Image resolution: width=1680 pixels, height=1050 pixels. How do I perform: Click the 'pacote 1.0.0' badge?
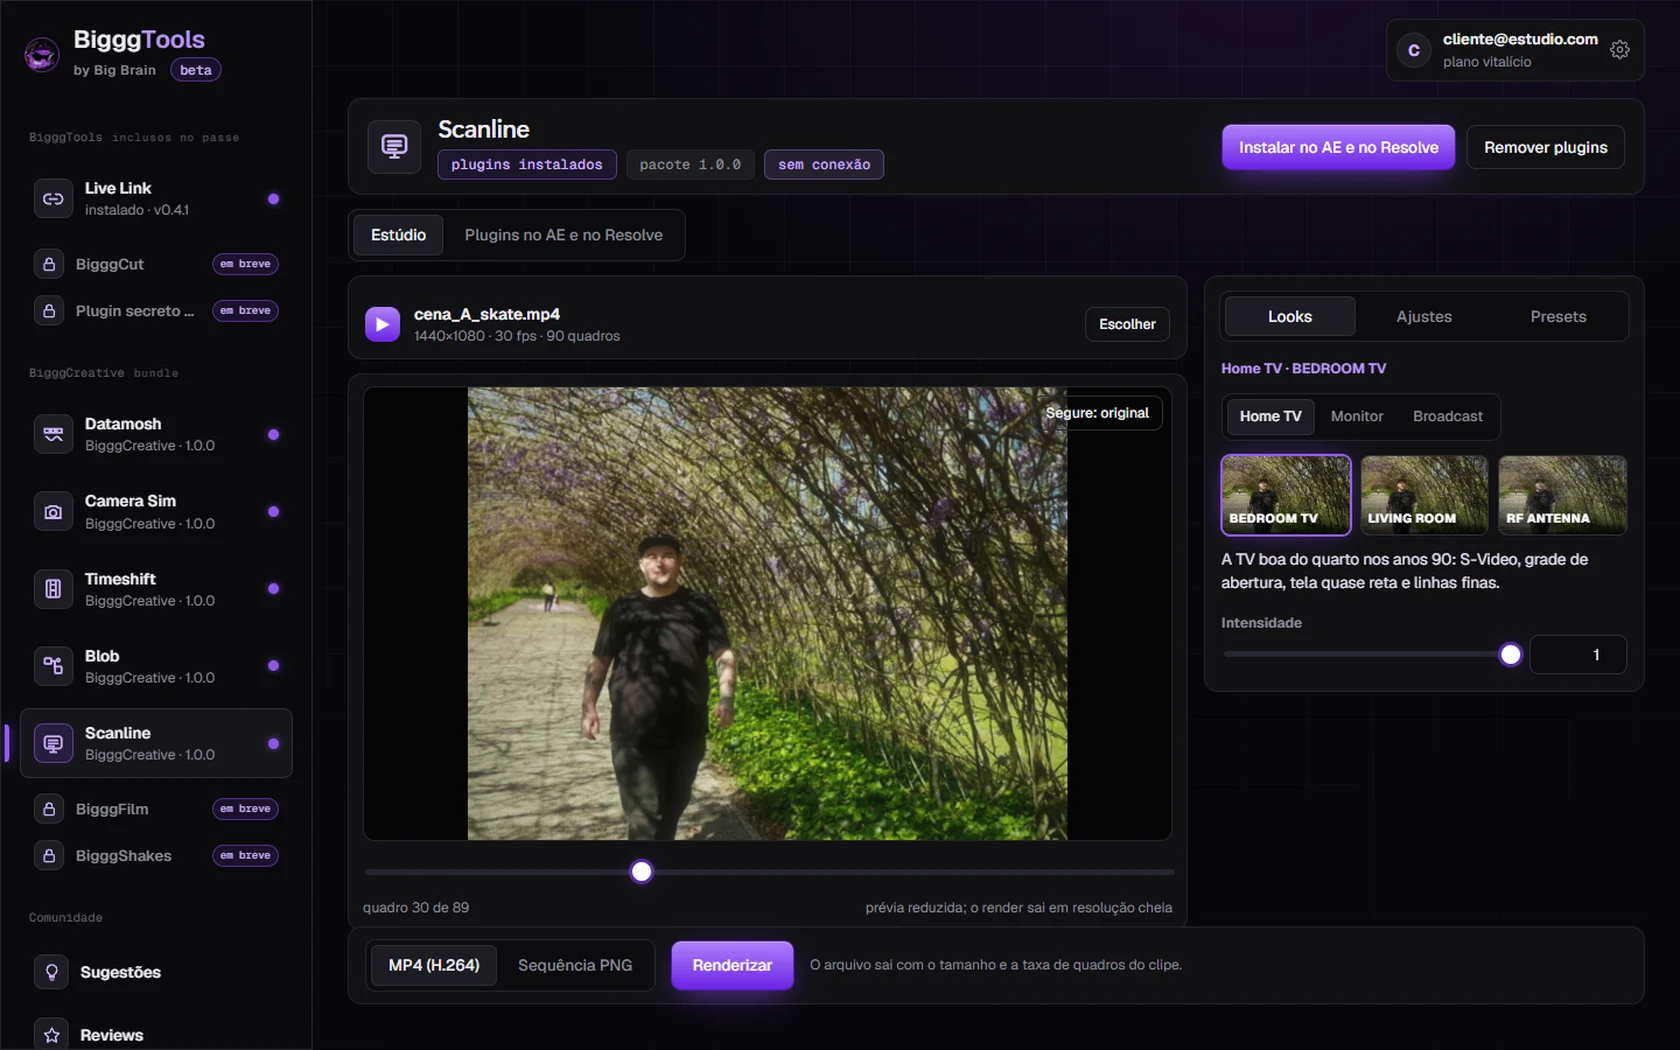pos(690,164)
